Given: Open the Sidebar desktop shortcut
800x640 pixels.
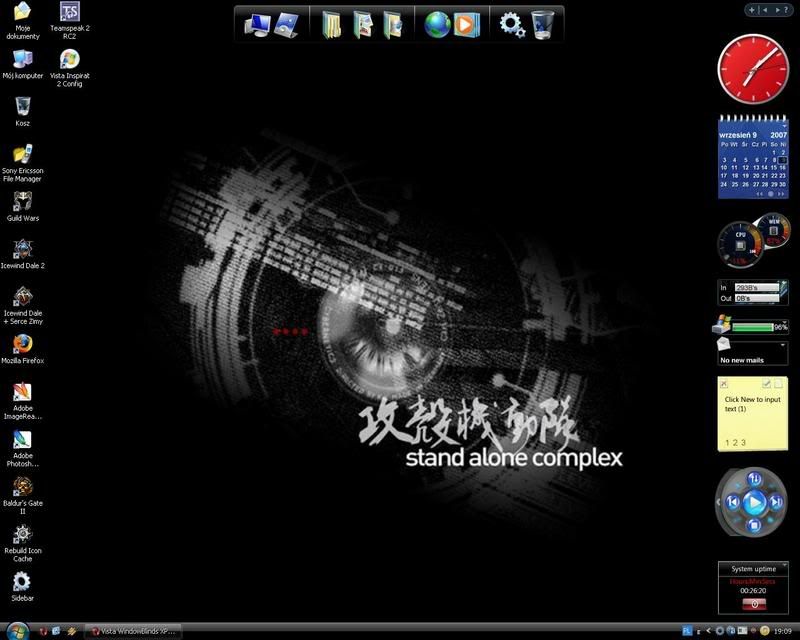Looking at the screenshot, I should point(22,586).
